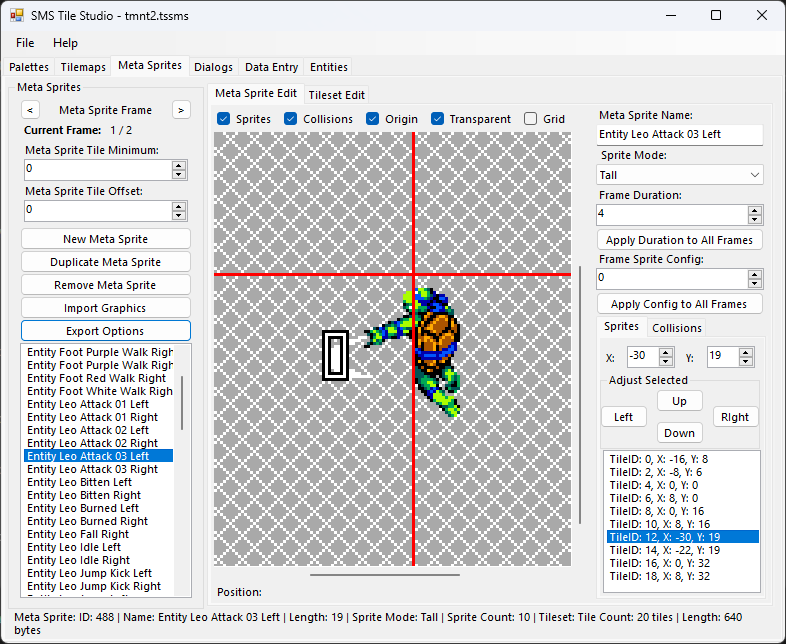Move selected sprite Down

(x=680, y=433)
